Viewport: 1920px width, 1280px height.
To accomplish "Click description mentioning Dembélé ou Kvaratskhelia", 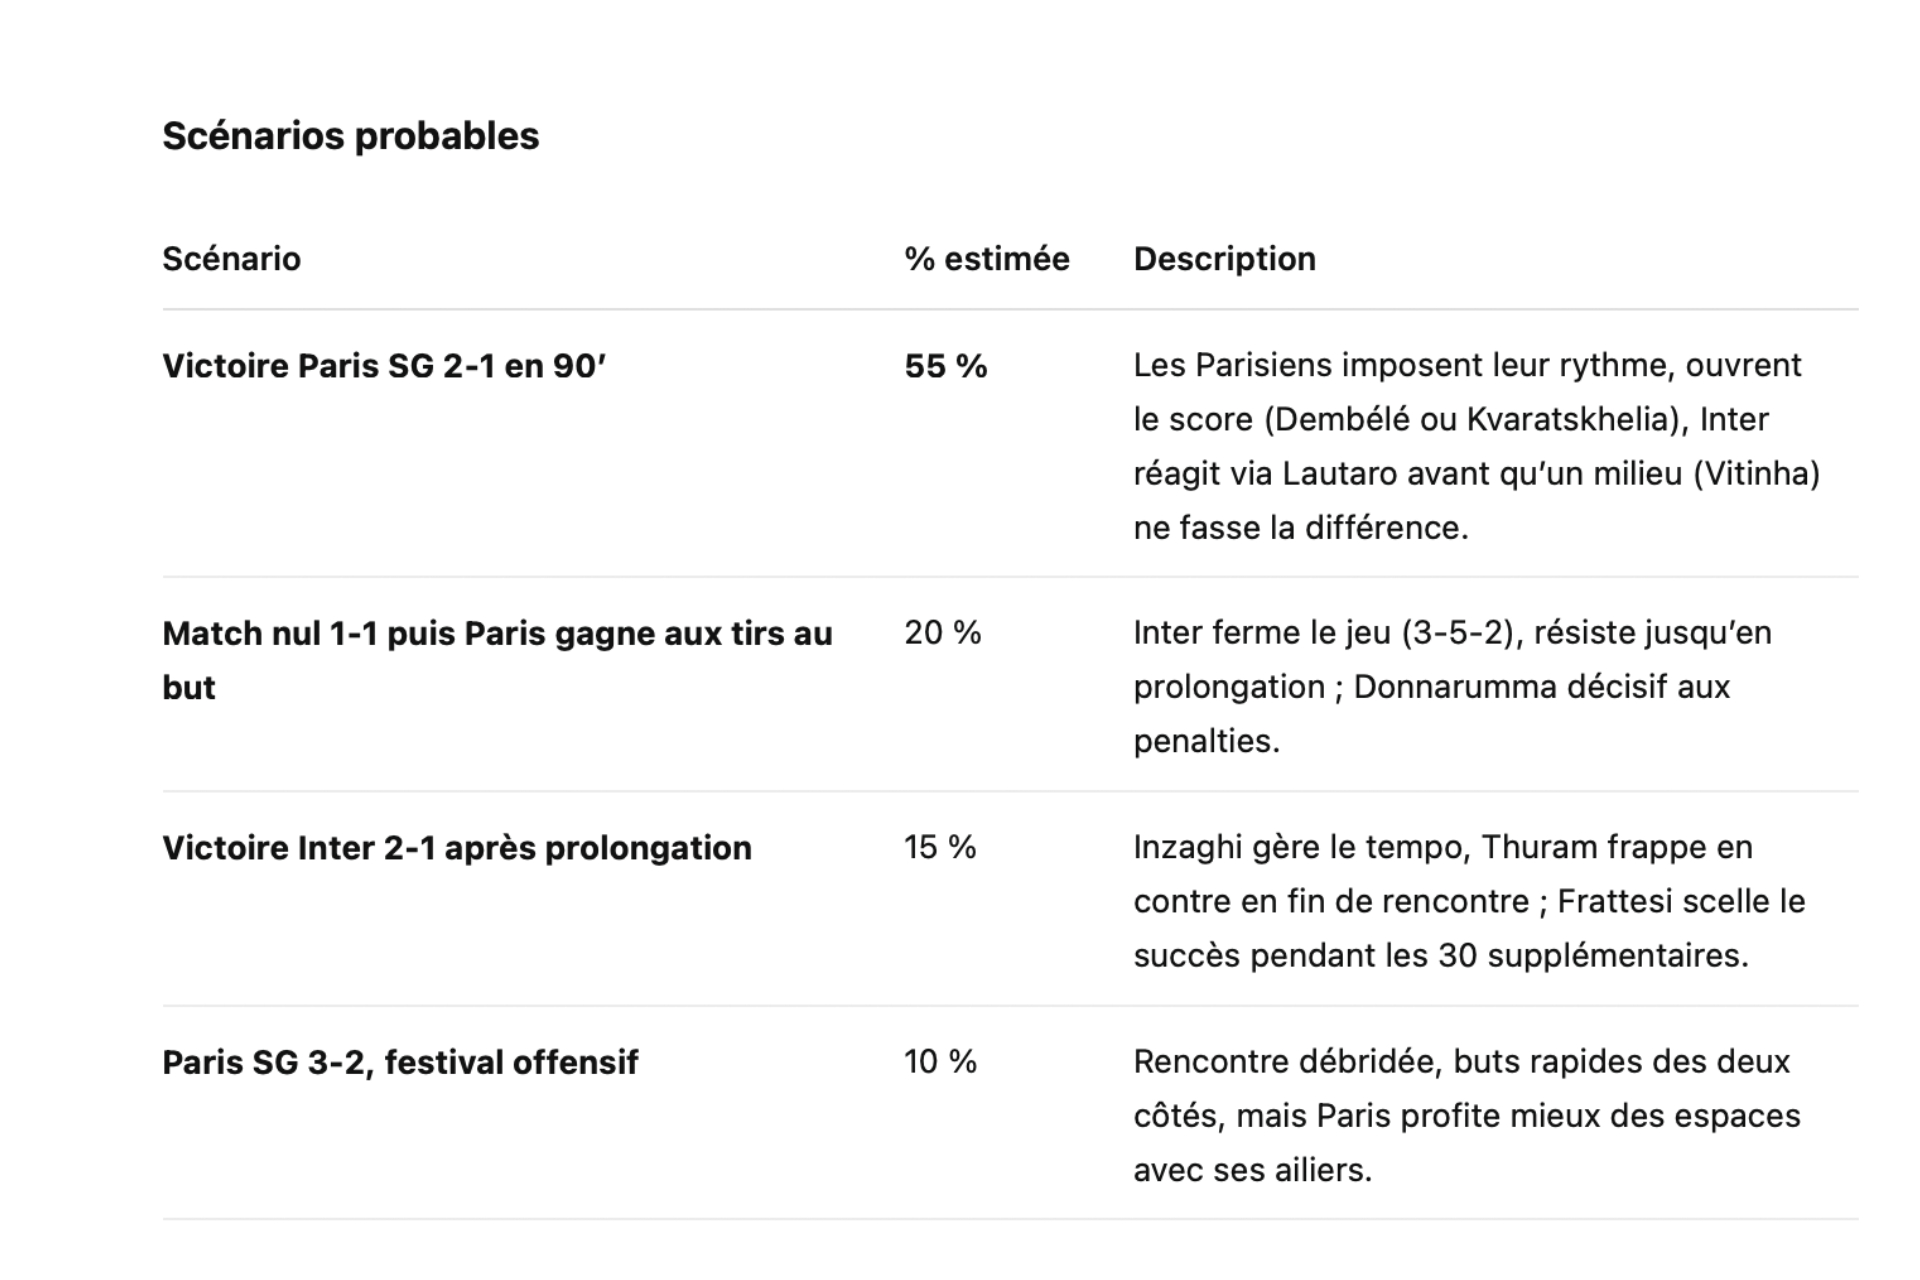I will 1477,446.
